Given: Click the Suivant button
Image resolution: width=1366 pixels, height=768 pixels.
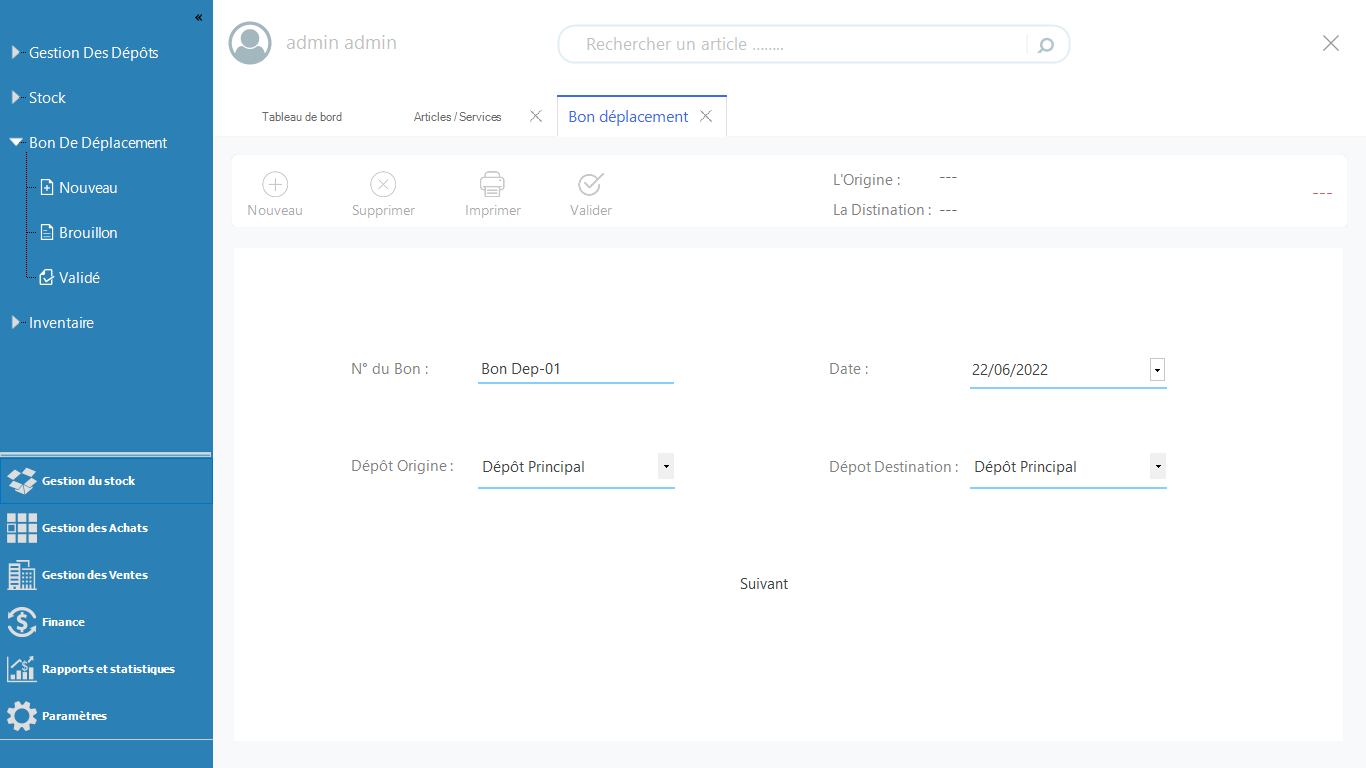Looking at the screenshot, I should (764, 584).
